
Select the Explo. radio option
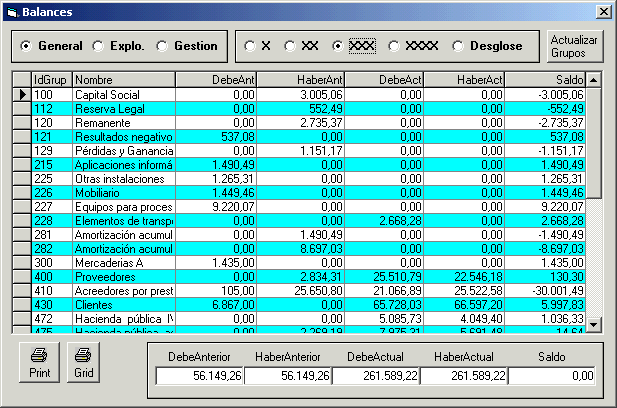98,46
